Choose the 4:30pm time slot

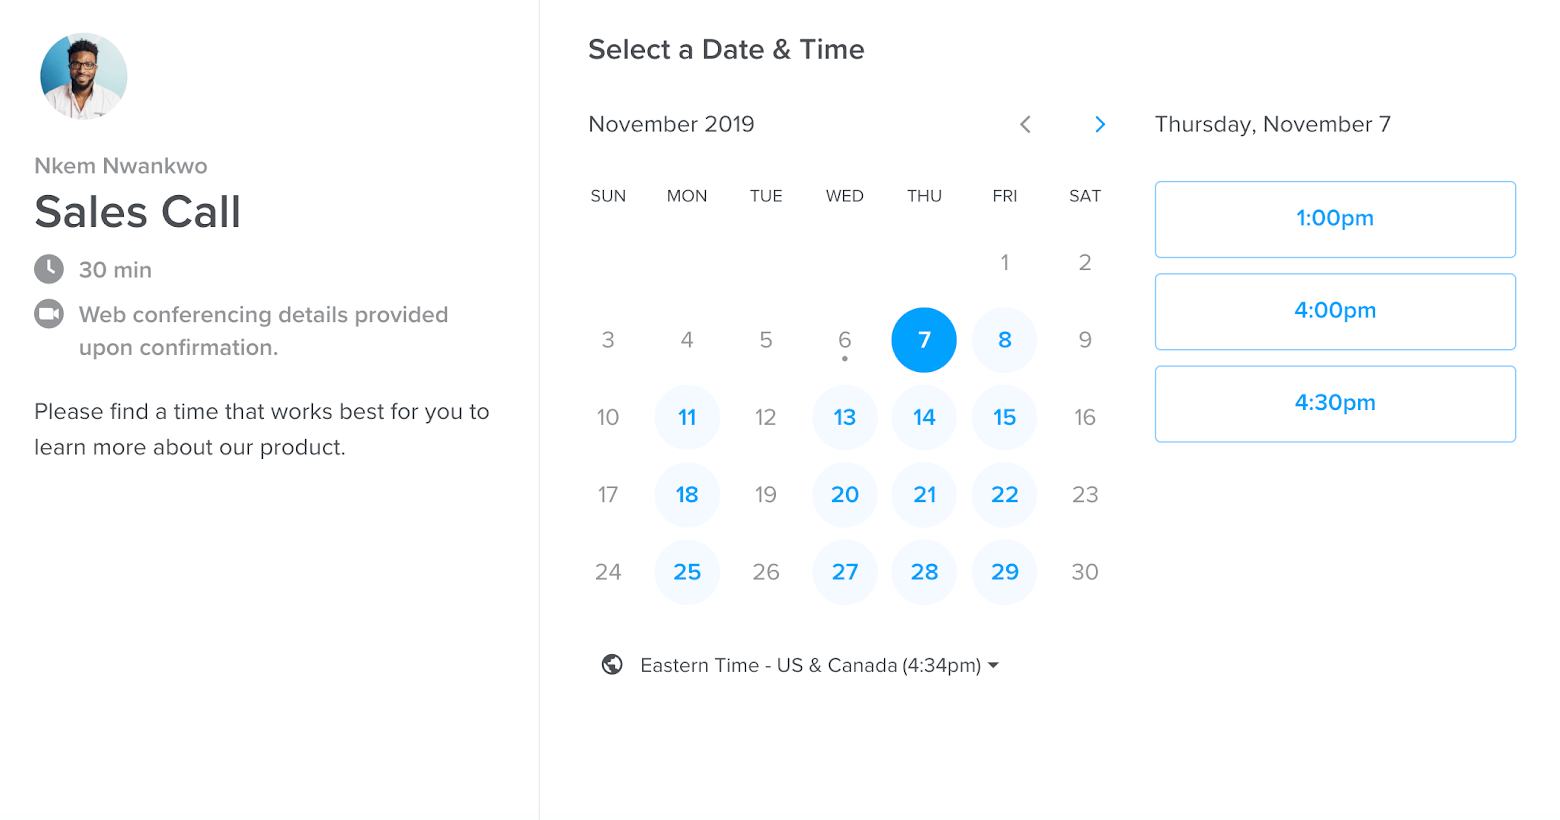(x=1335, y=403)
